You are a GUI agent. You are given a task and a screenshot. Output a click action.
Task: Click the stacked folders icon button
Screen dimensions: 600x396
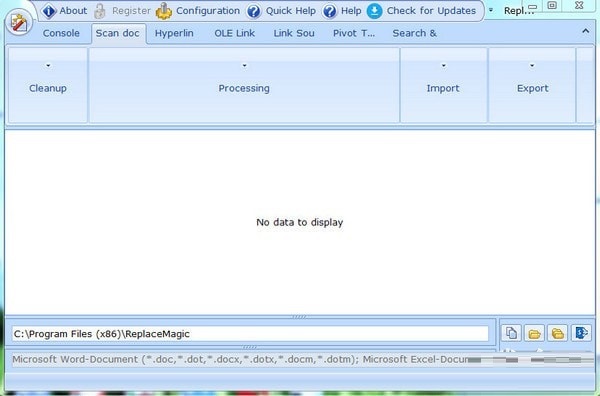coord(558,333)
